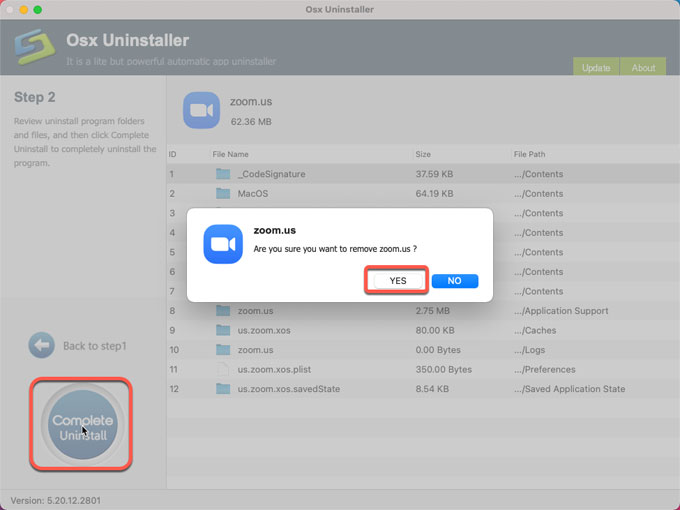This screenshot has height=510, width=680.
Task: Click the .../Saved Application State path
Action: point(569,389)
